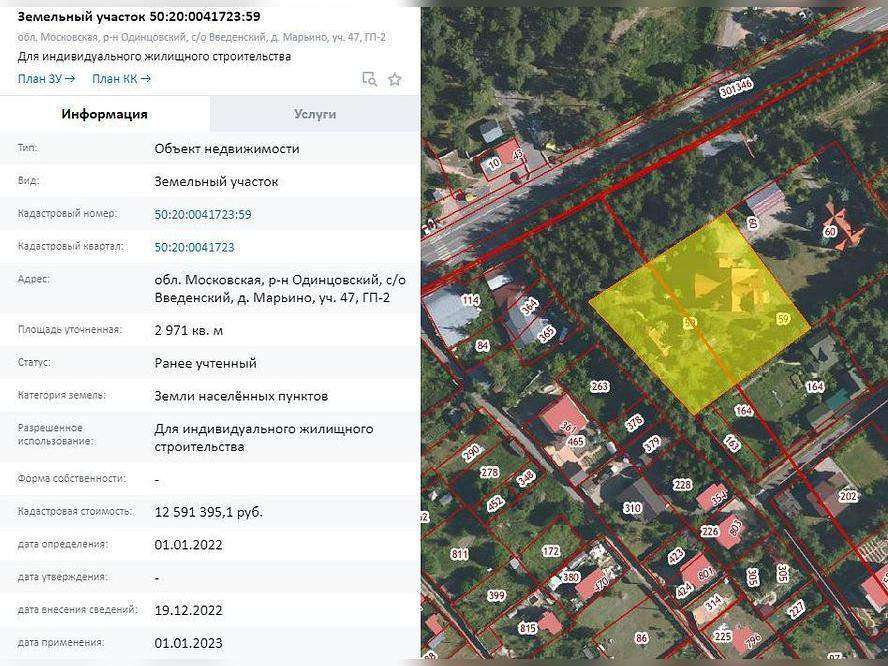Open cadastral quarter 50:20:0041723 link
This screenshot has height=666, width=888.
tap(194, 247)
